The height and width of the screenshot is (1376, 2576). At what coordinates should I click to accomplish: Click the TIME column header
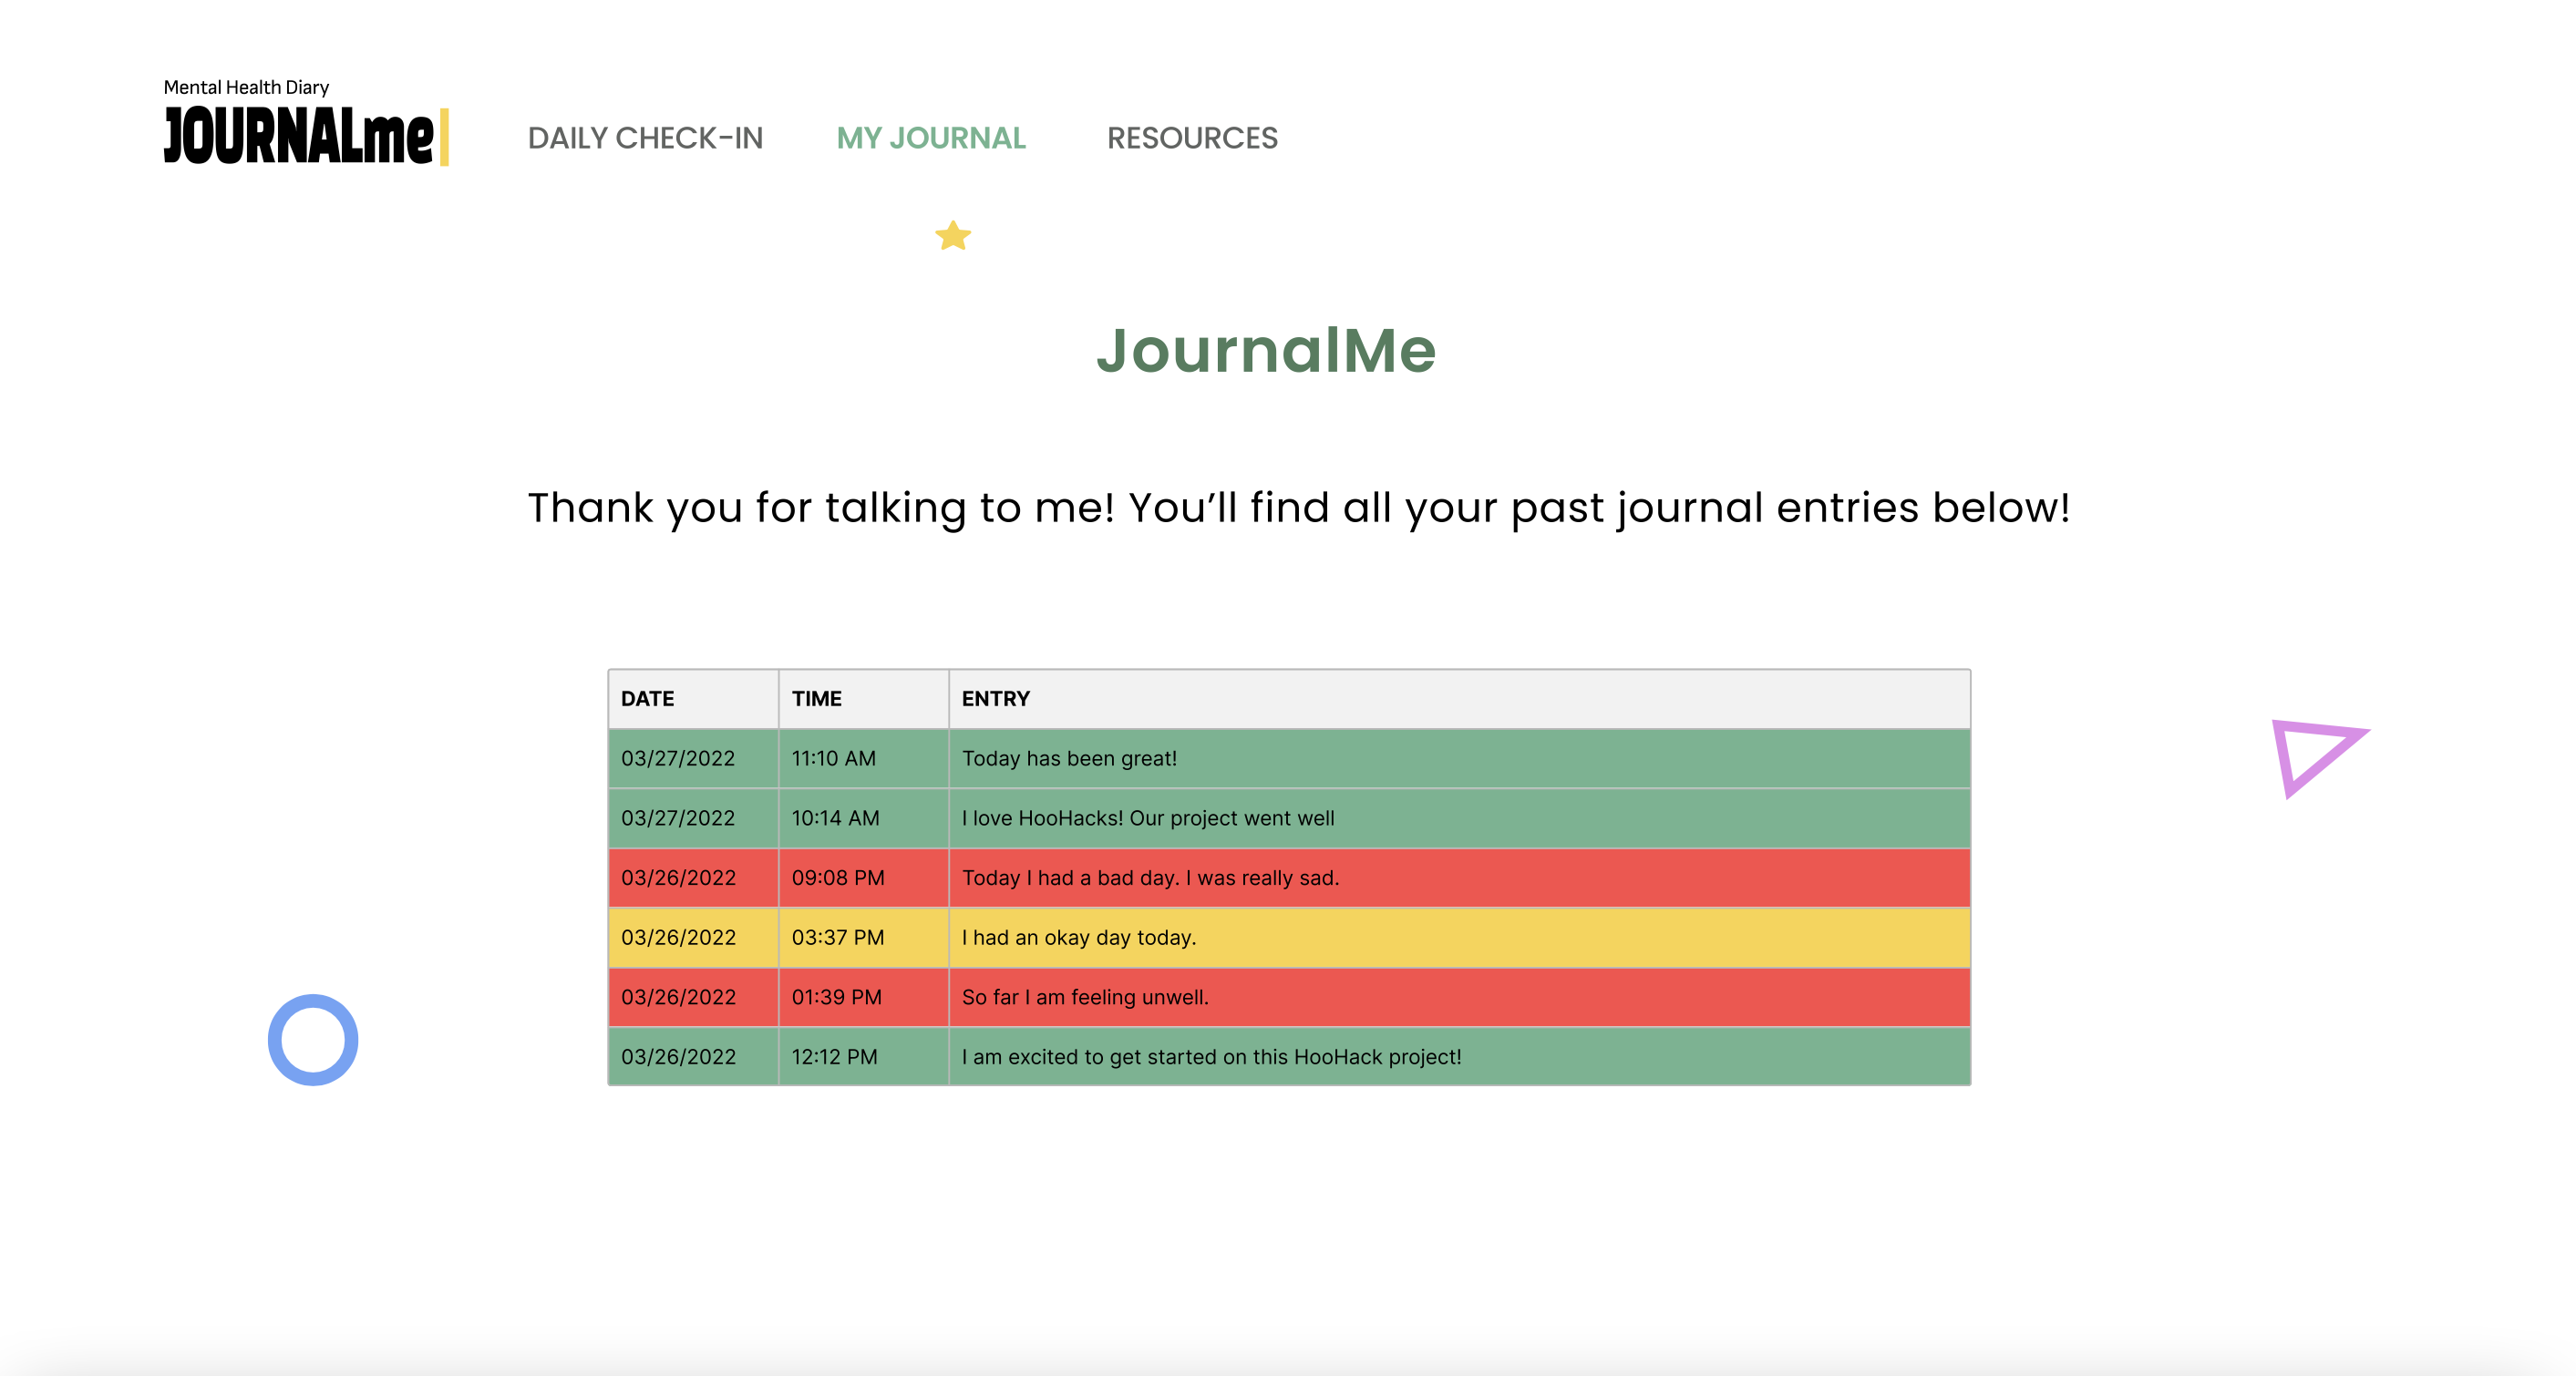(x=817, y=699)
